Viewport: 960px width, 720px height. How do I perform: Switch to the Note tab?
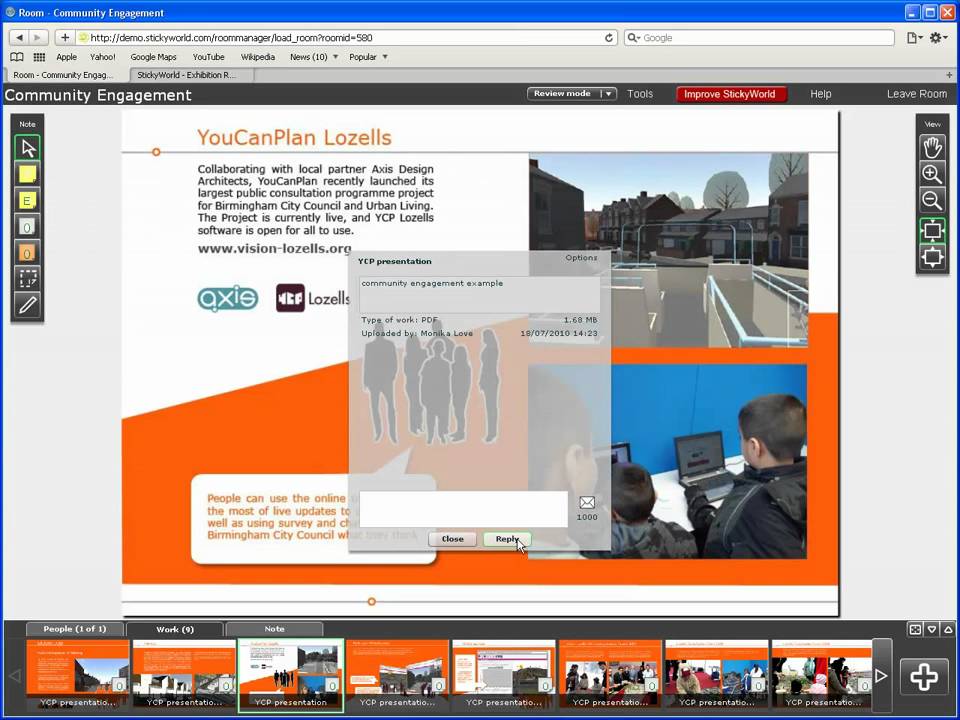point(274,629)
